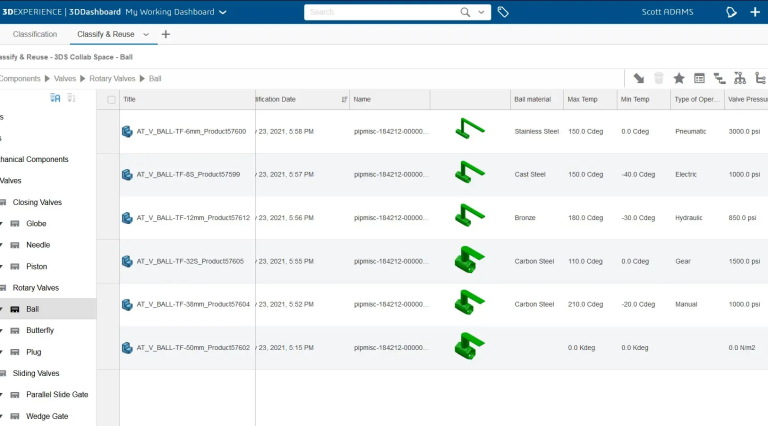Expand My Working Dashboard dropdown

pos(222,12)
